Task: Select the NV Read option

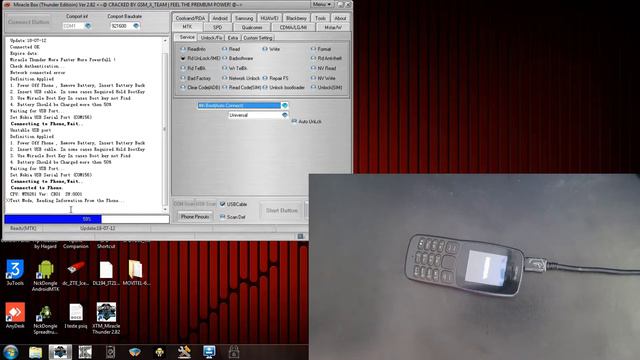Action: coord(313,68)
